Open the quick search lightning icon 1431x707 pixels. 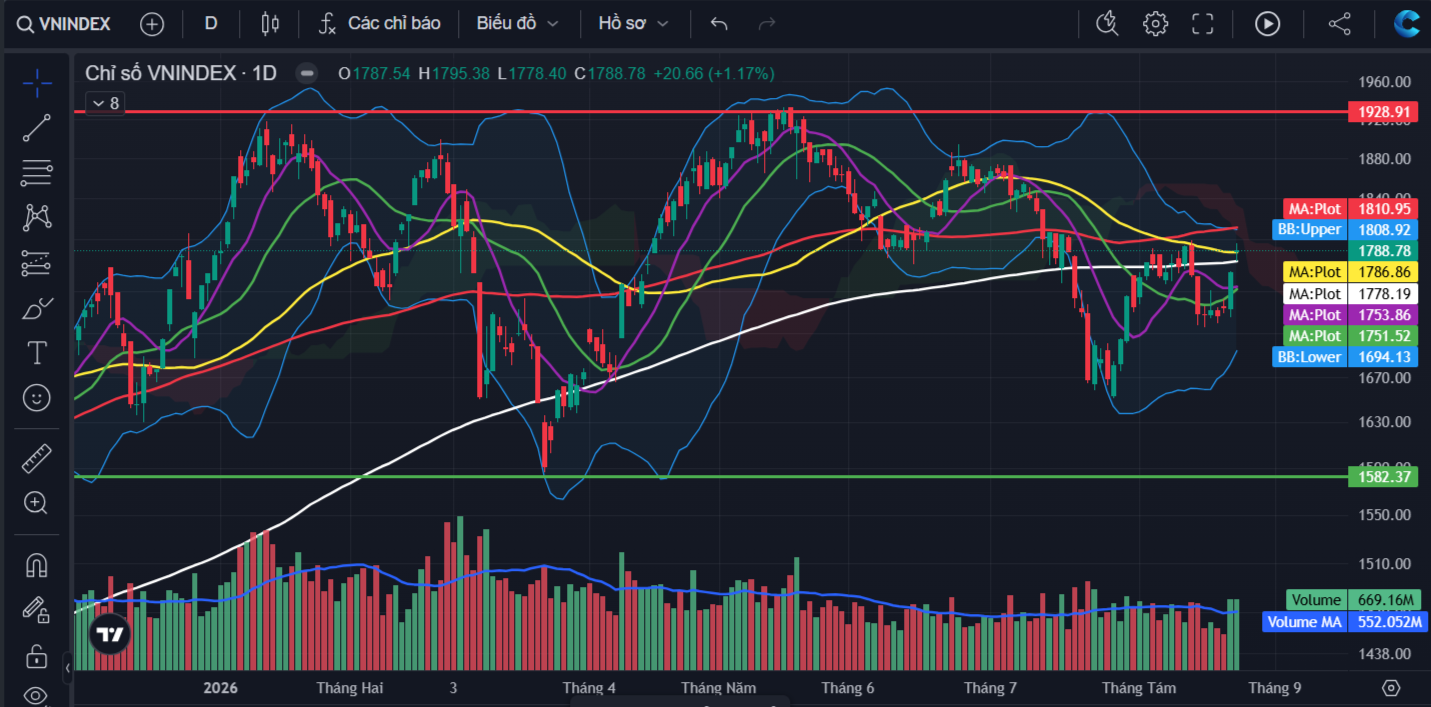tap(1107, 23)
